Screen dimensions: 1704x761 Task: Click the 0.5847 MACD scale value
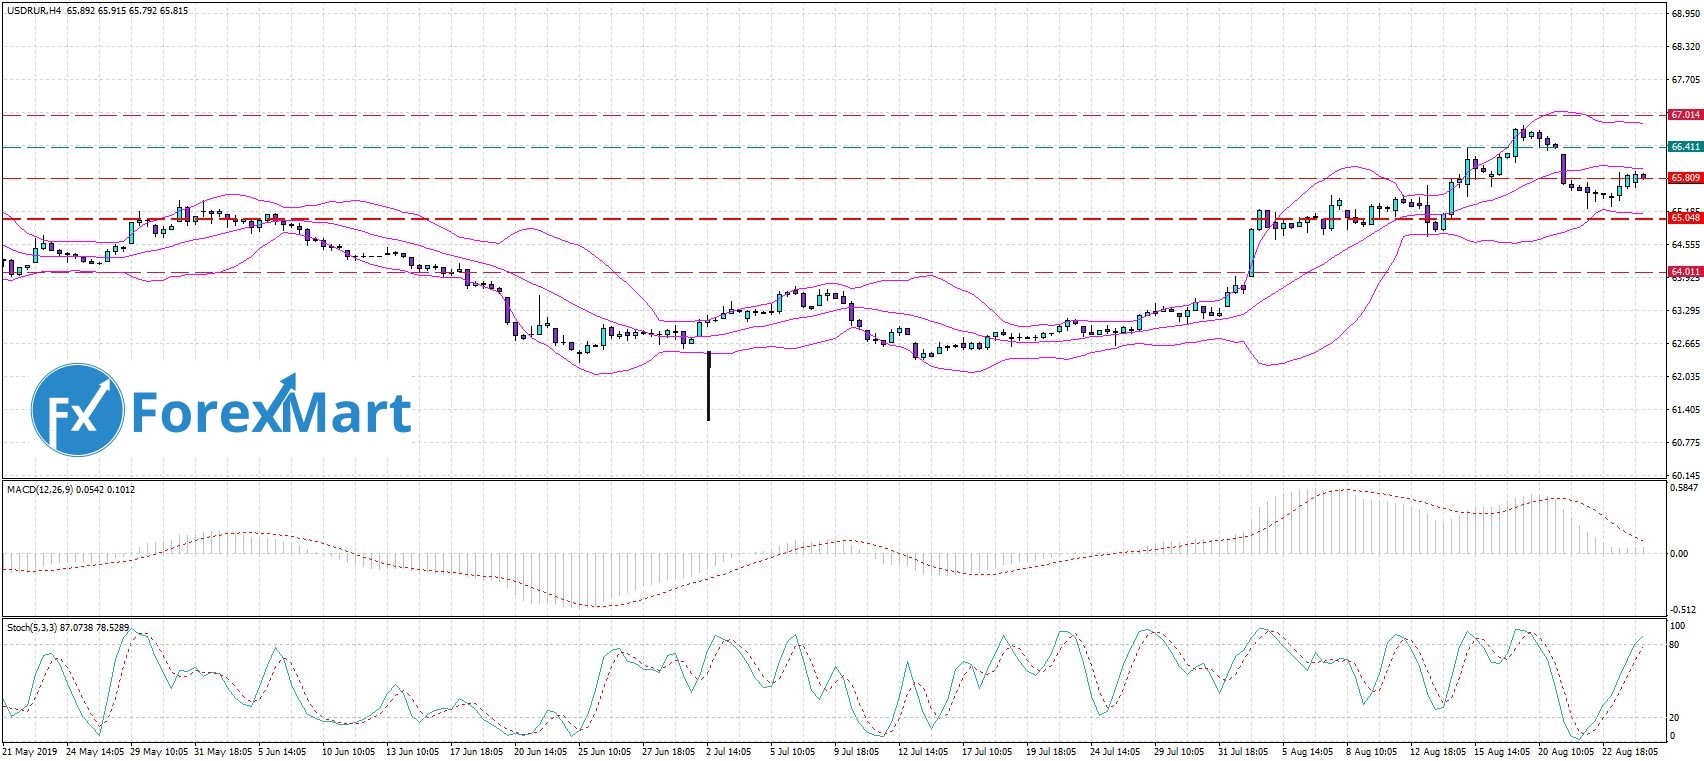(1684, 488)
